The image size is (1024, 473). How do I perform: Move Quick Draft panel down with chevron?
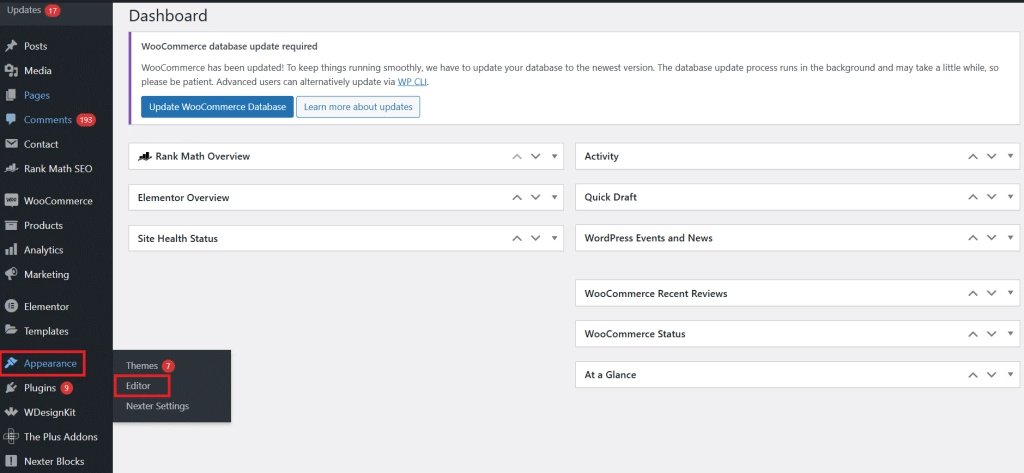pyautogui.click(x=991, y=197)
